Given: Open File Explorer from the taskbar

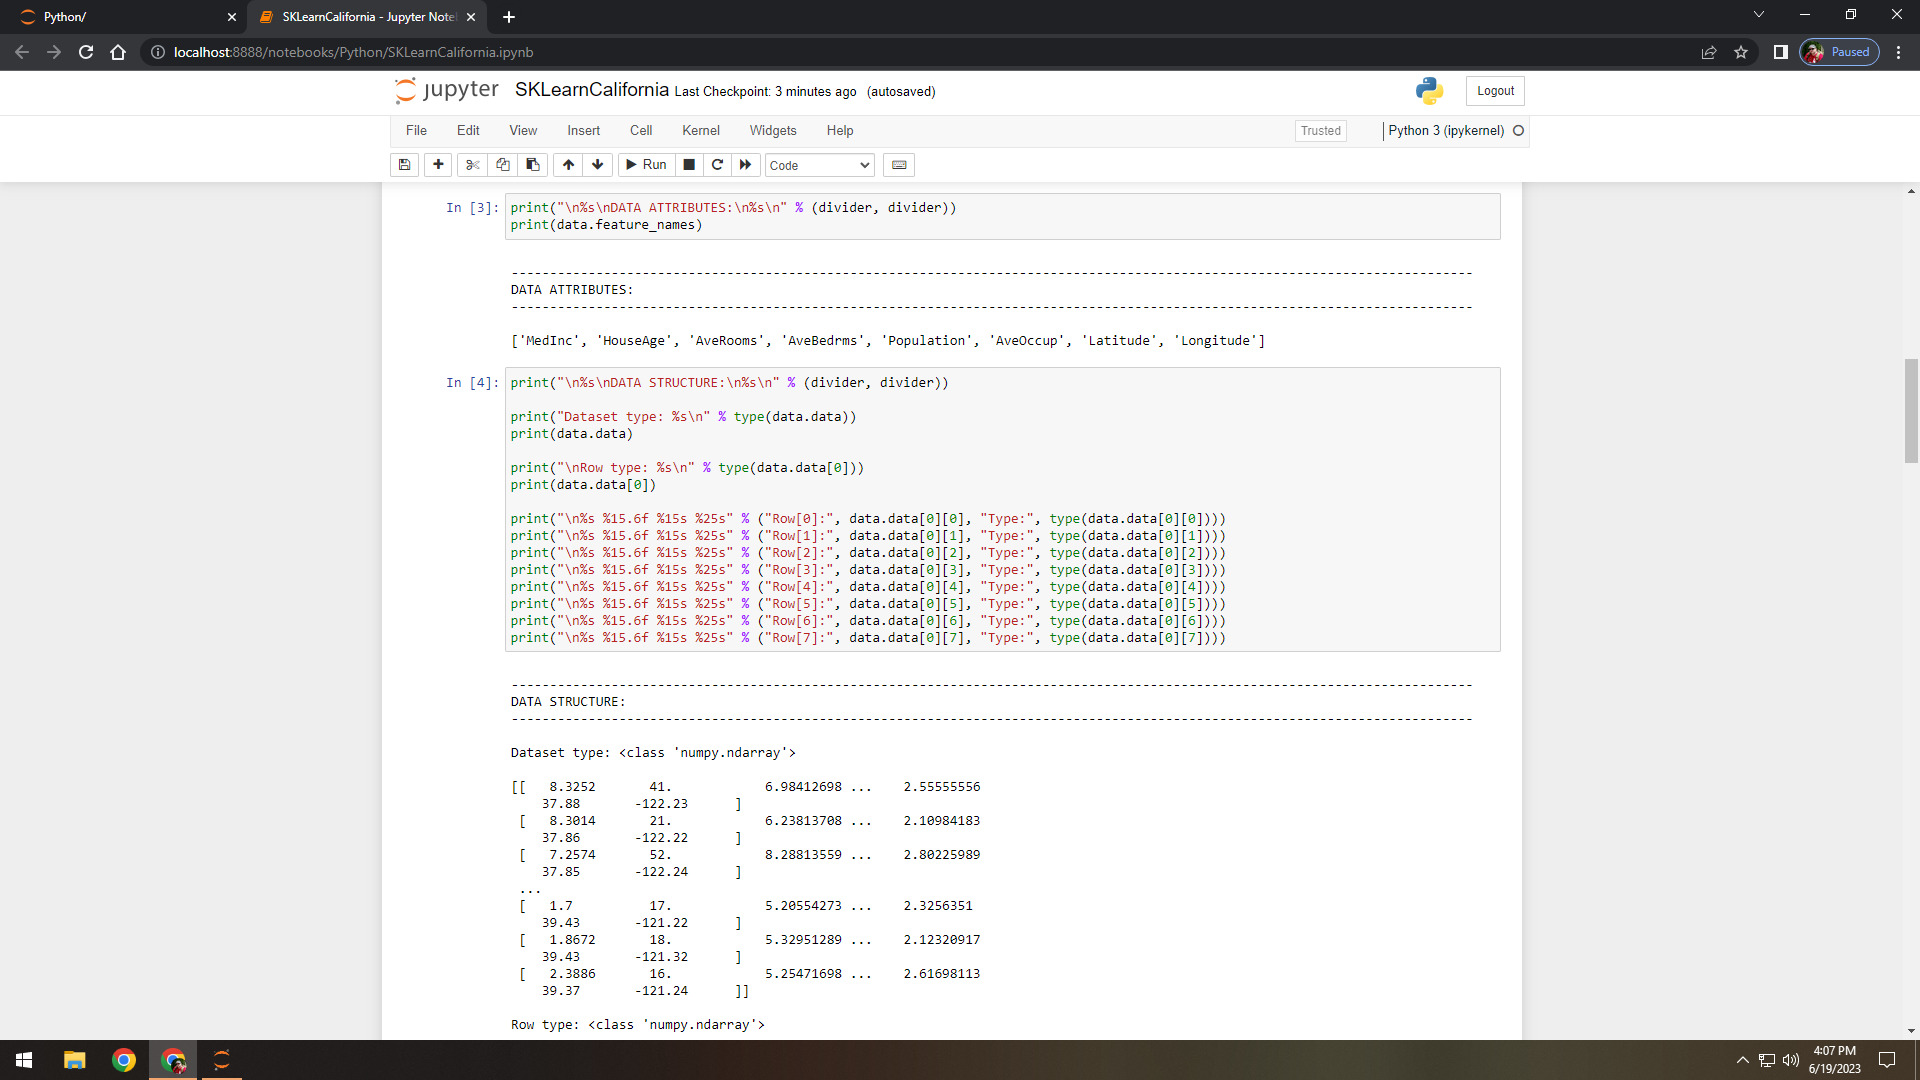Looking at the screenshot, I should (x=75, y=1060).
